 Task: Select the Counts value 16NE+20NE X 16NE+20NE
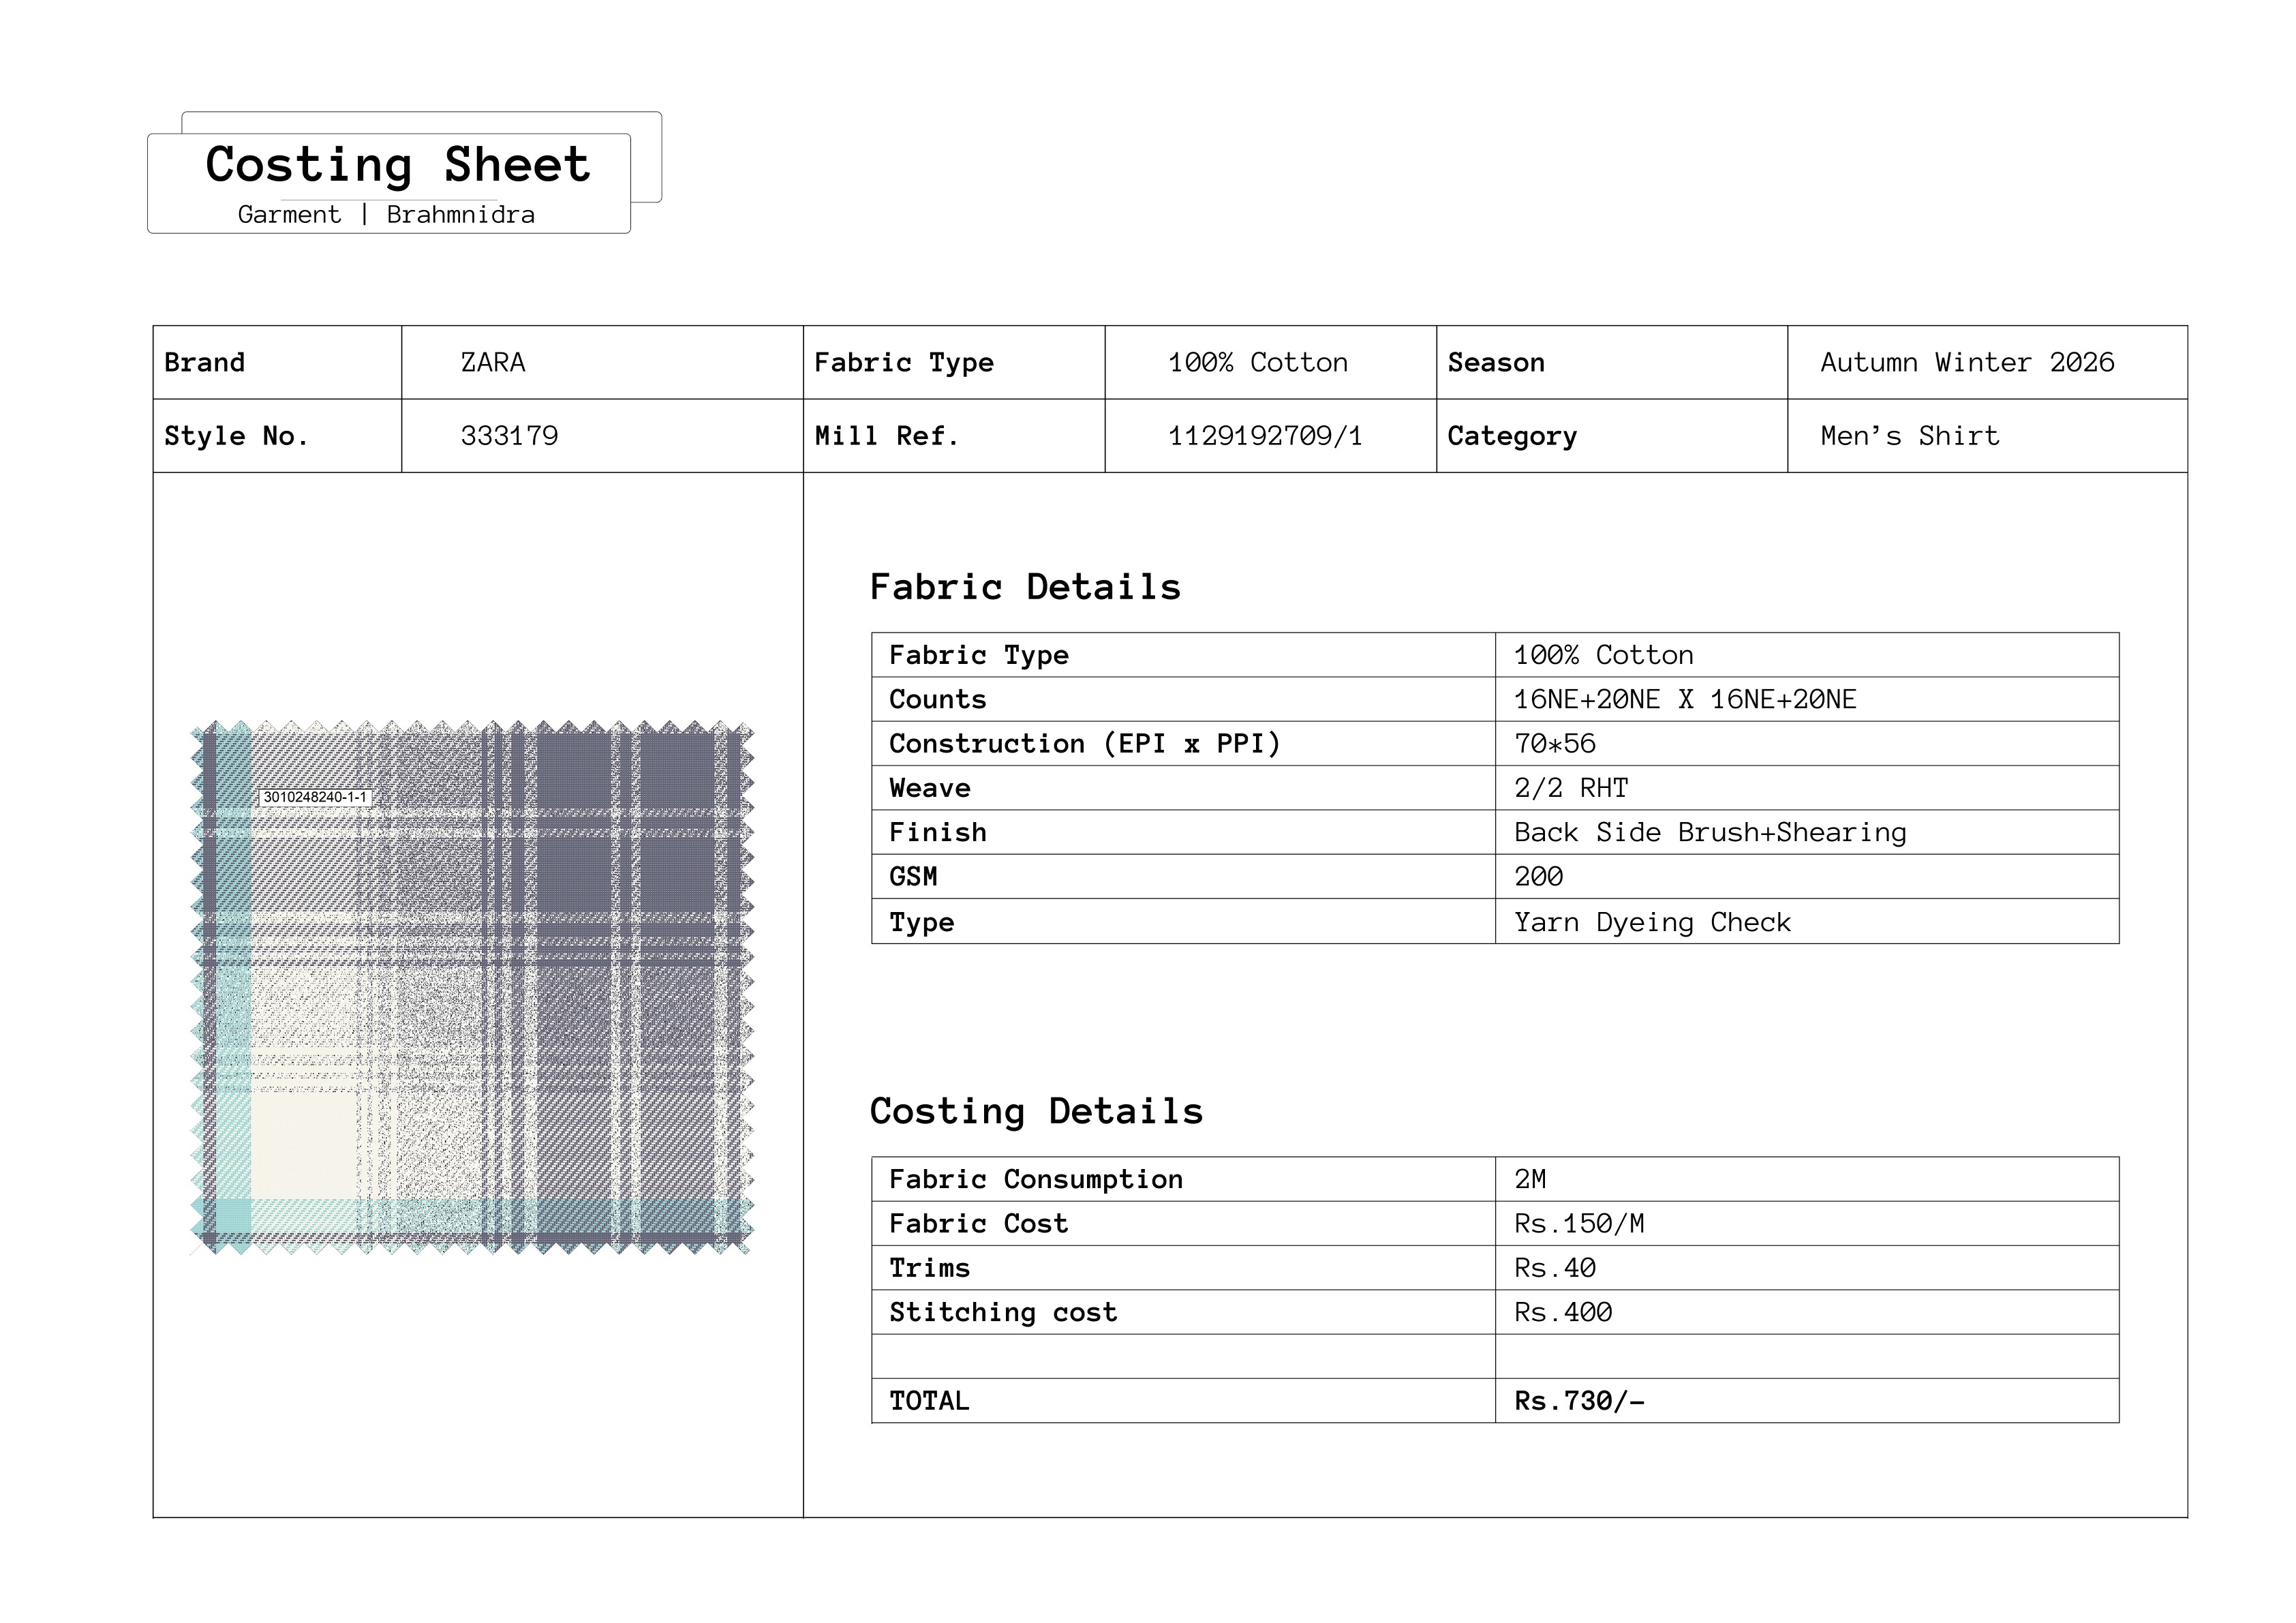[1684, 699]
